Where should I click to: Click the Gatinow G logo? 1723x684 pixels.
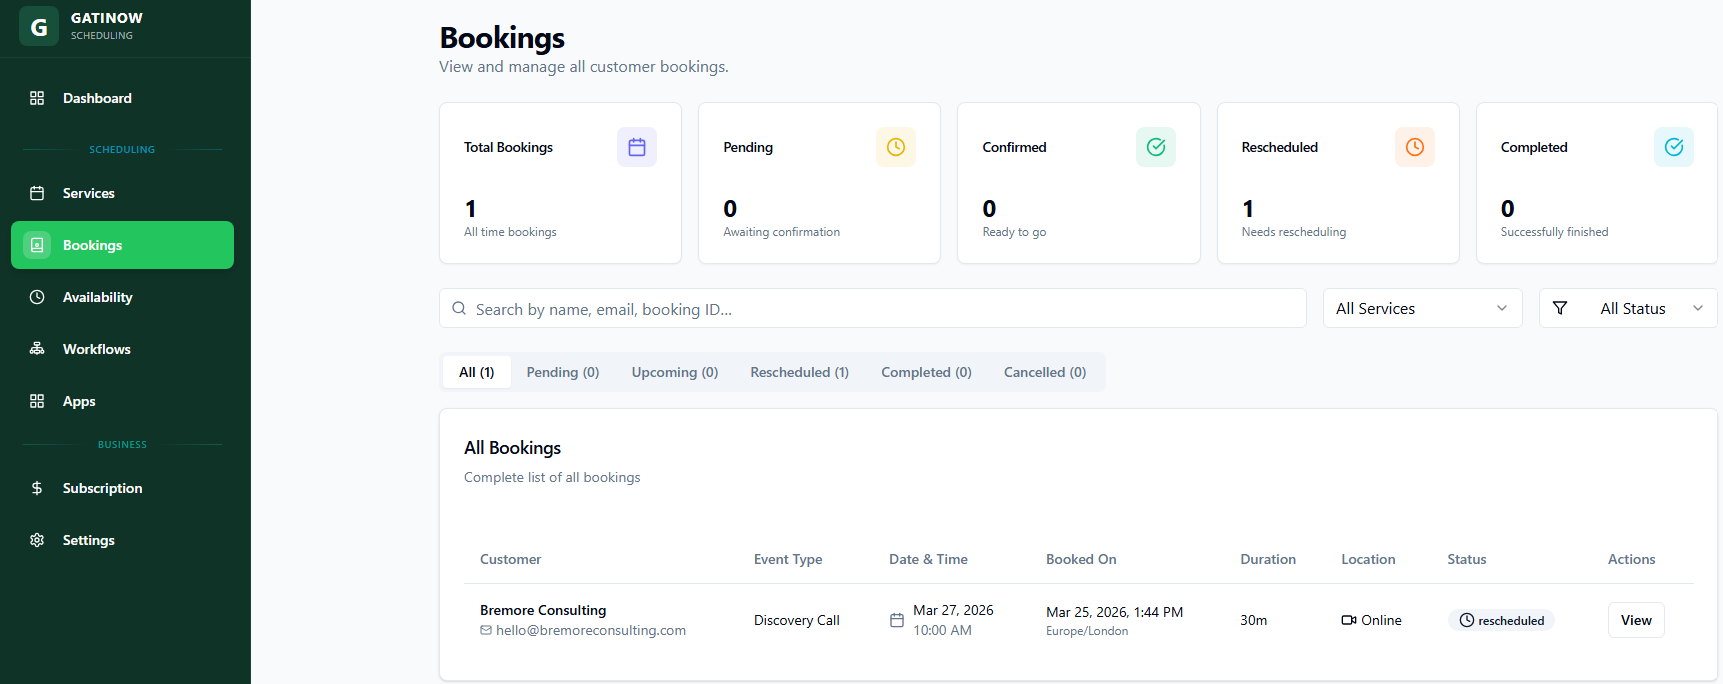pyautogui.click(x=39, y=26)
